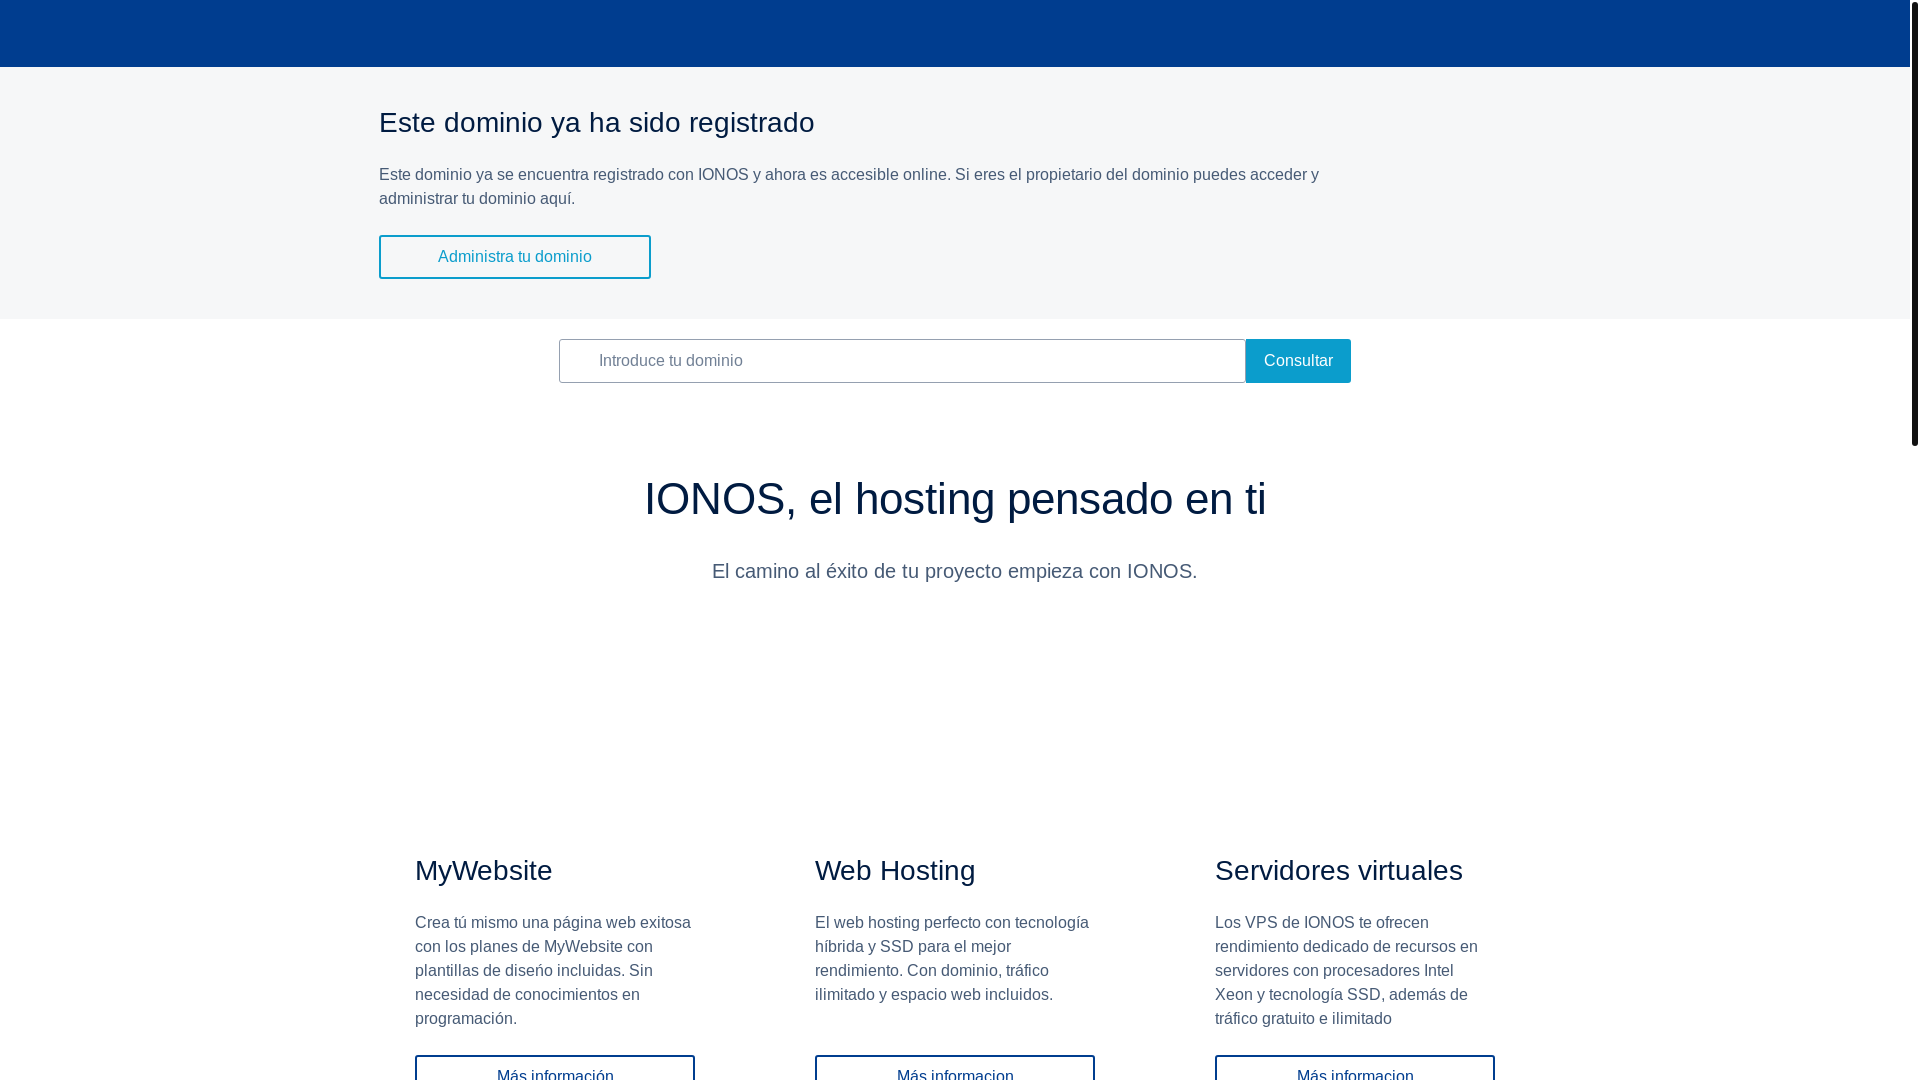1920x1080 pixels.
Task: Open 'Más información' under MyWebsite
Action: 555,1068
